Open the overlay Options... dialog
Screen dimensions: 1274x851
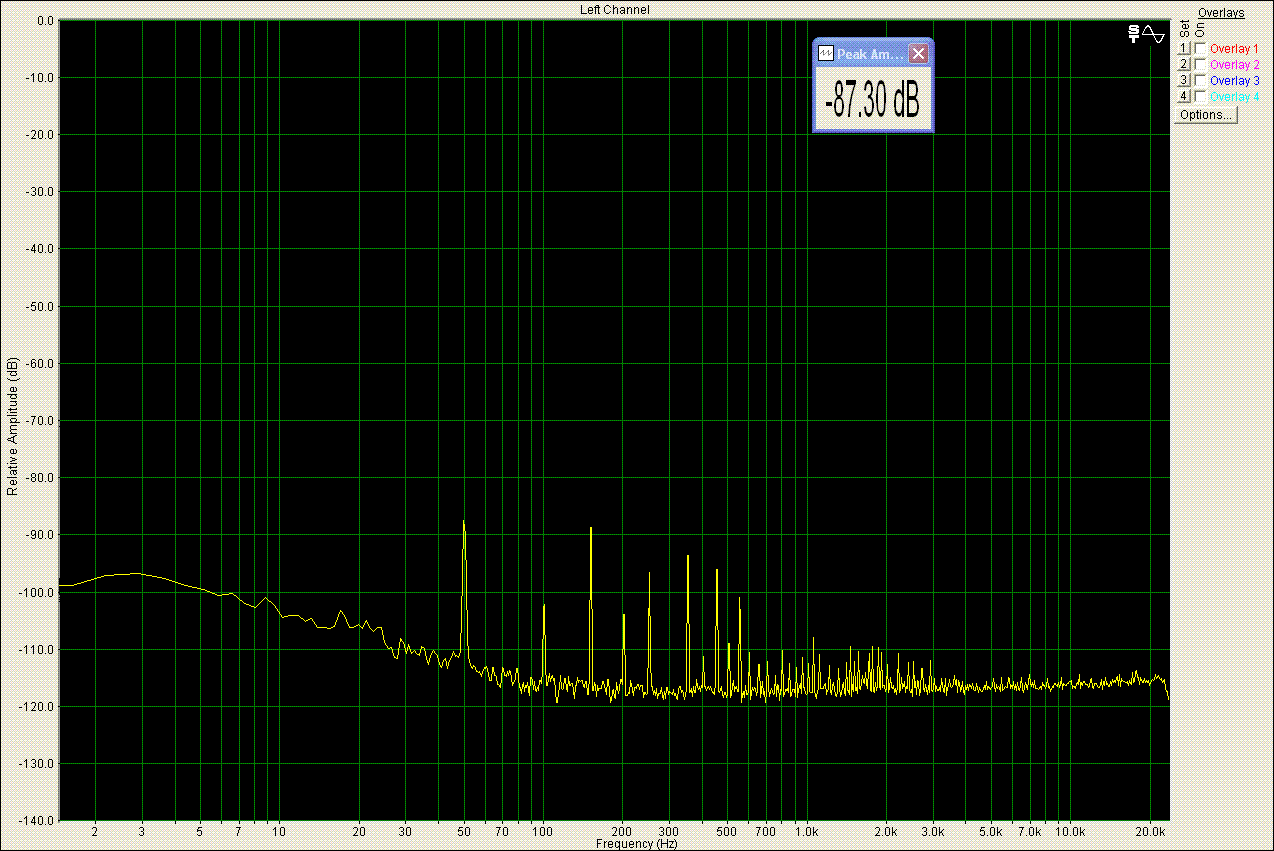[x=1206, y=115]
